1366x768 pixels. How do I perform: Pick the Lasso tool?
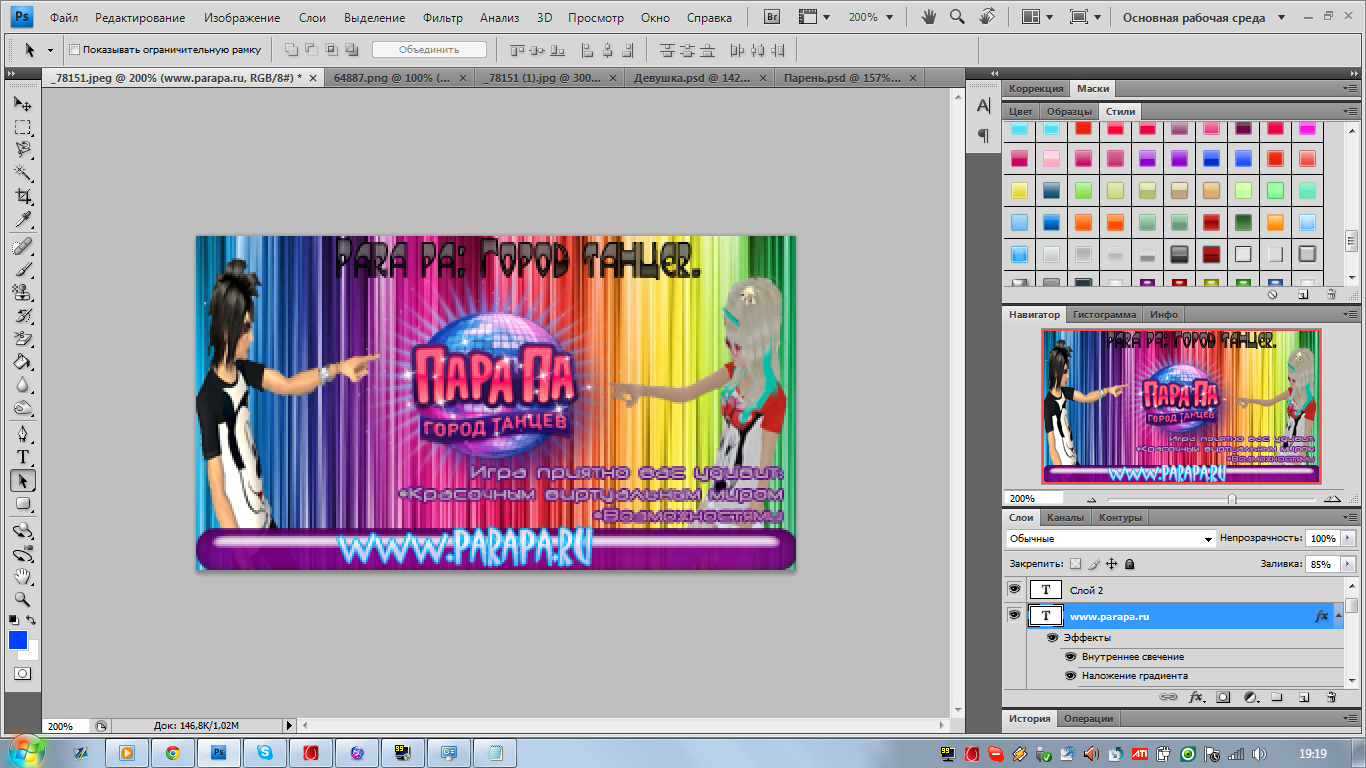(x=23, y=150)
